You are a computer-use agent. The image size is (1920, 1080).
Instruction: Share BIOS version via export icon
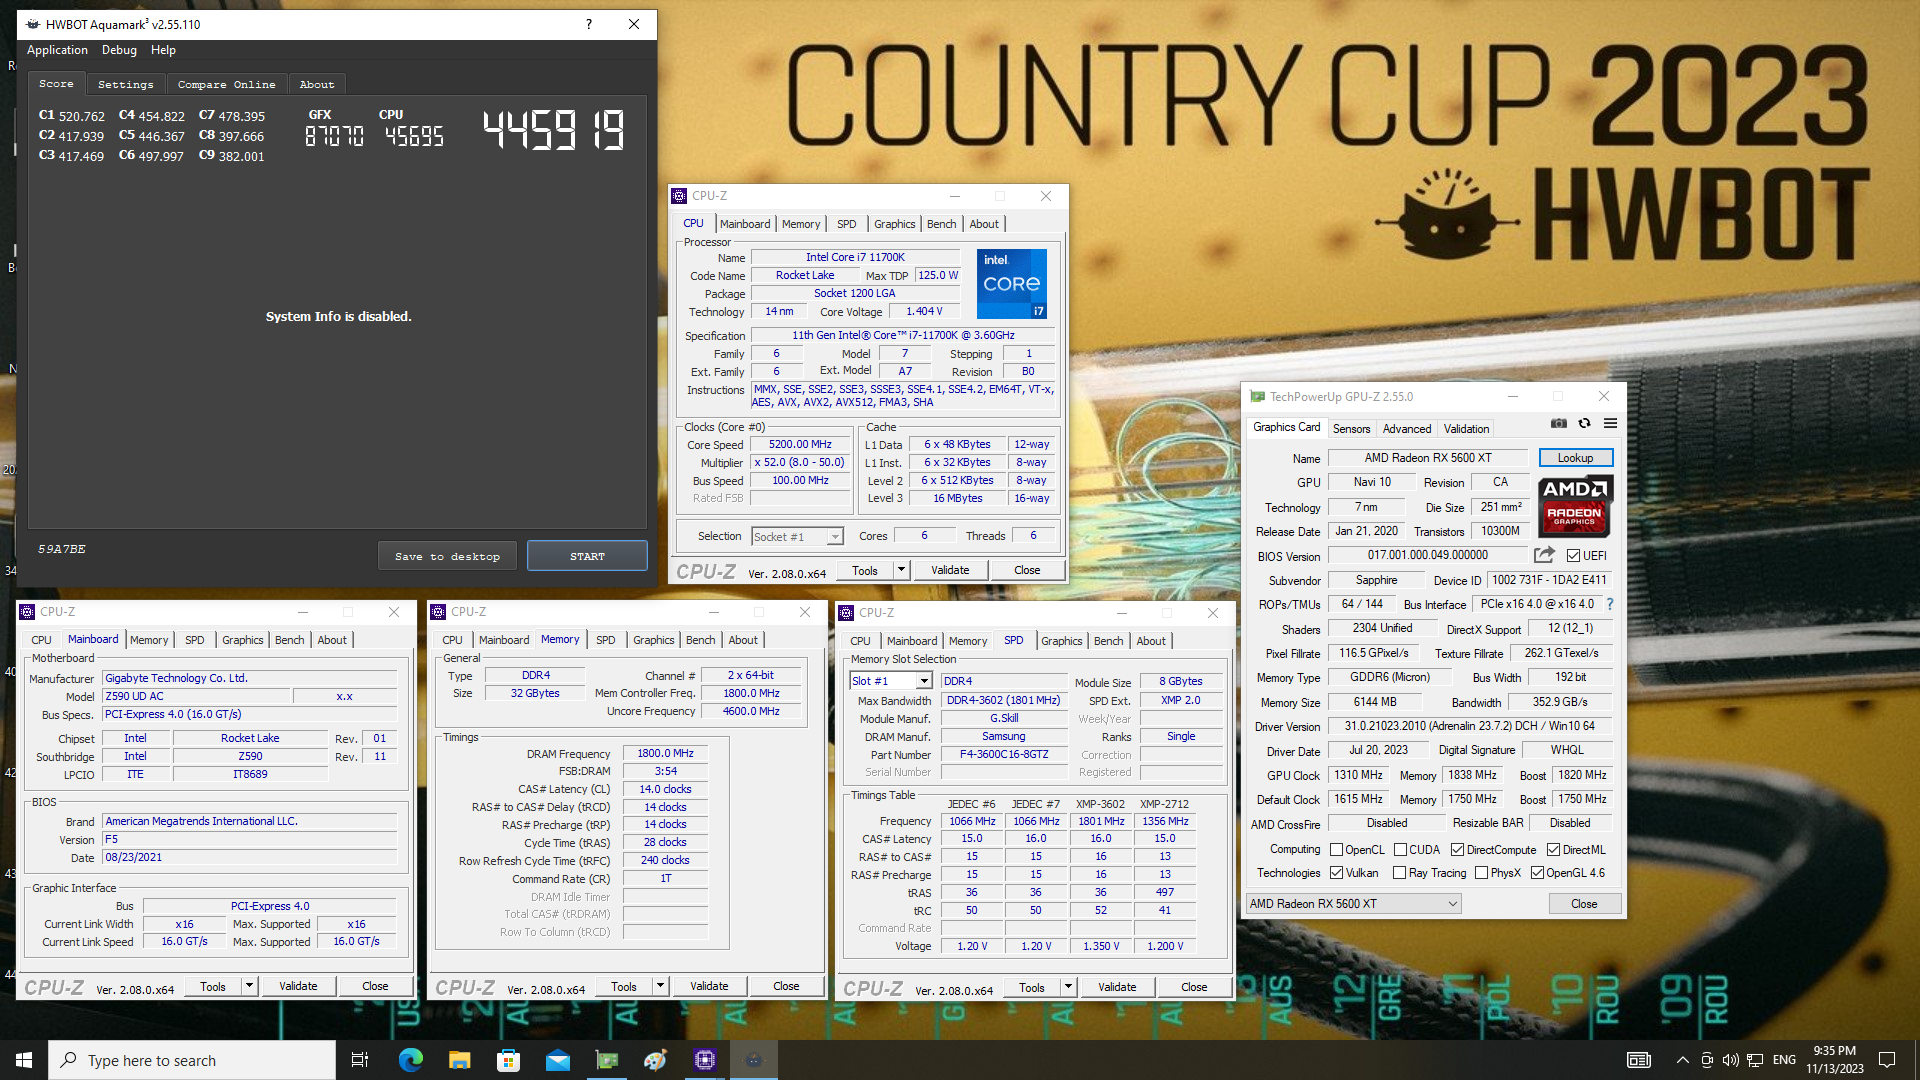point(1545,555)
